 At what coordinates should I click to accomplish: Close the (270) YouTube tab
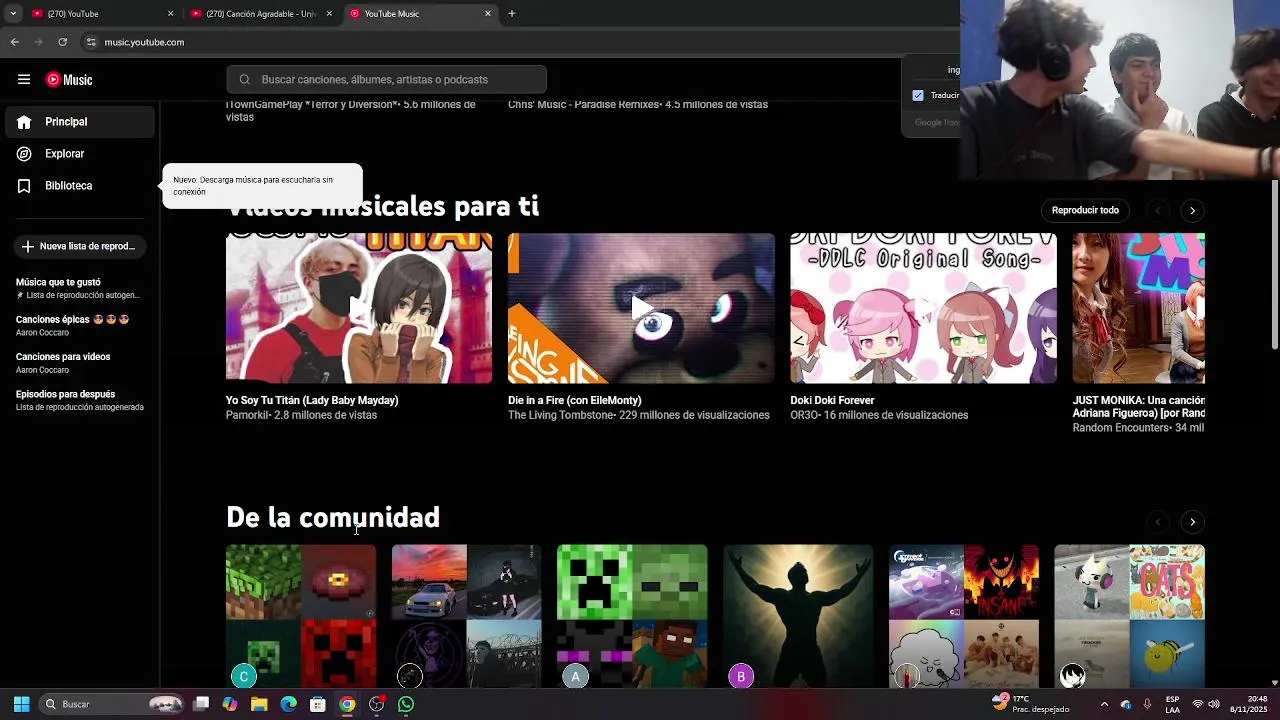pos(170,14)
